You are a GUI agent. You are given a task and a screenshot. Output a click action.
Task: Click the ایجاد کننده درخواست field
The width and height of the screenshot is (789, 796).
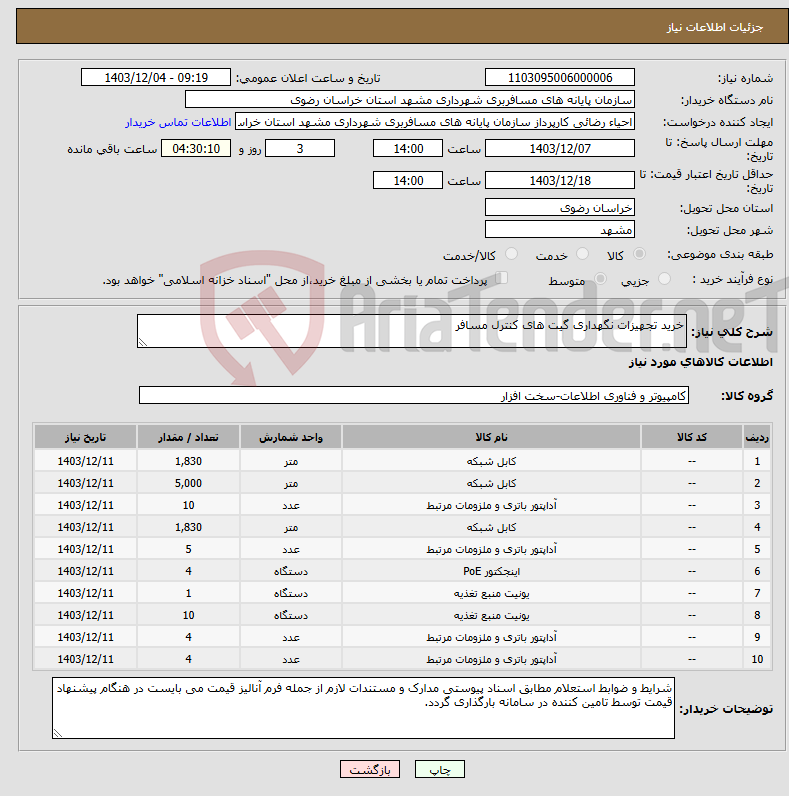pyautogui.click(x=435, y=122)
